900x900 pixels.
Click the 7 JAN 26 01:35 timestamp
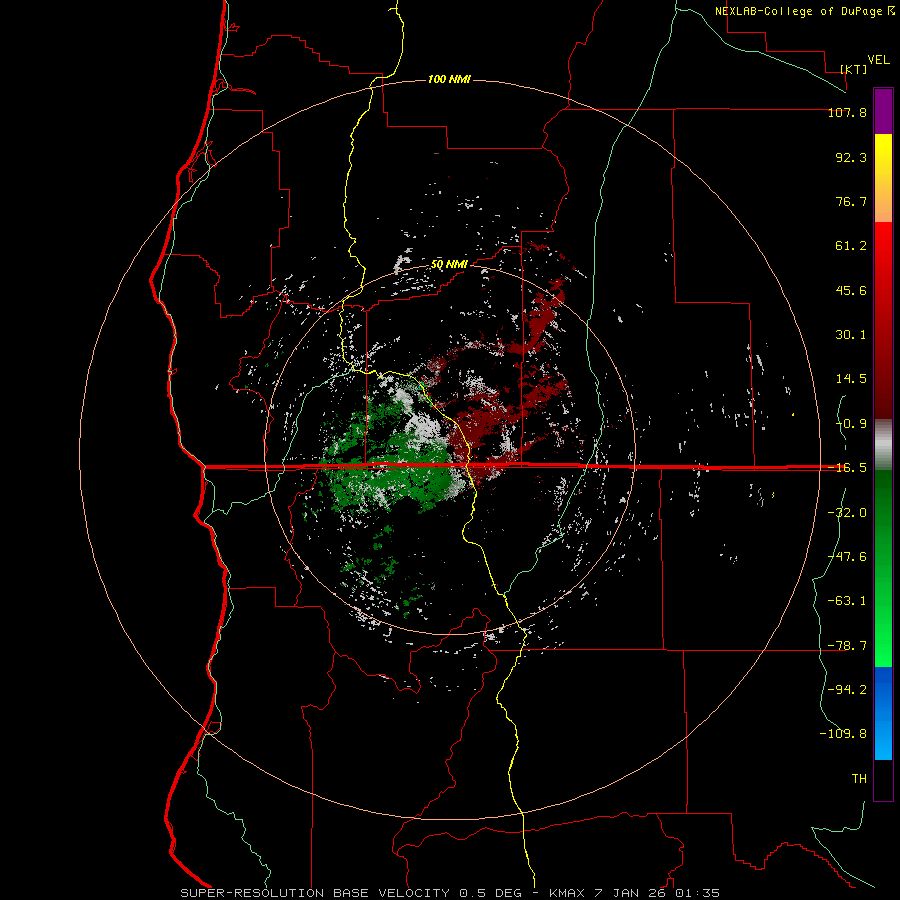click(658, 893)
